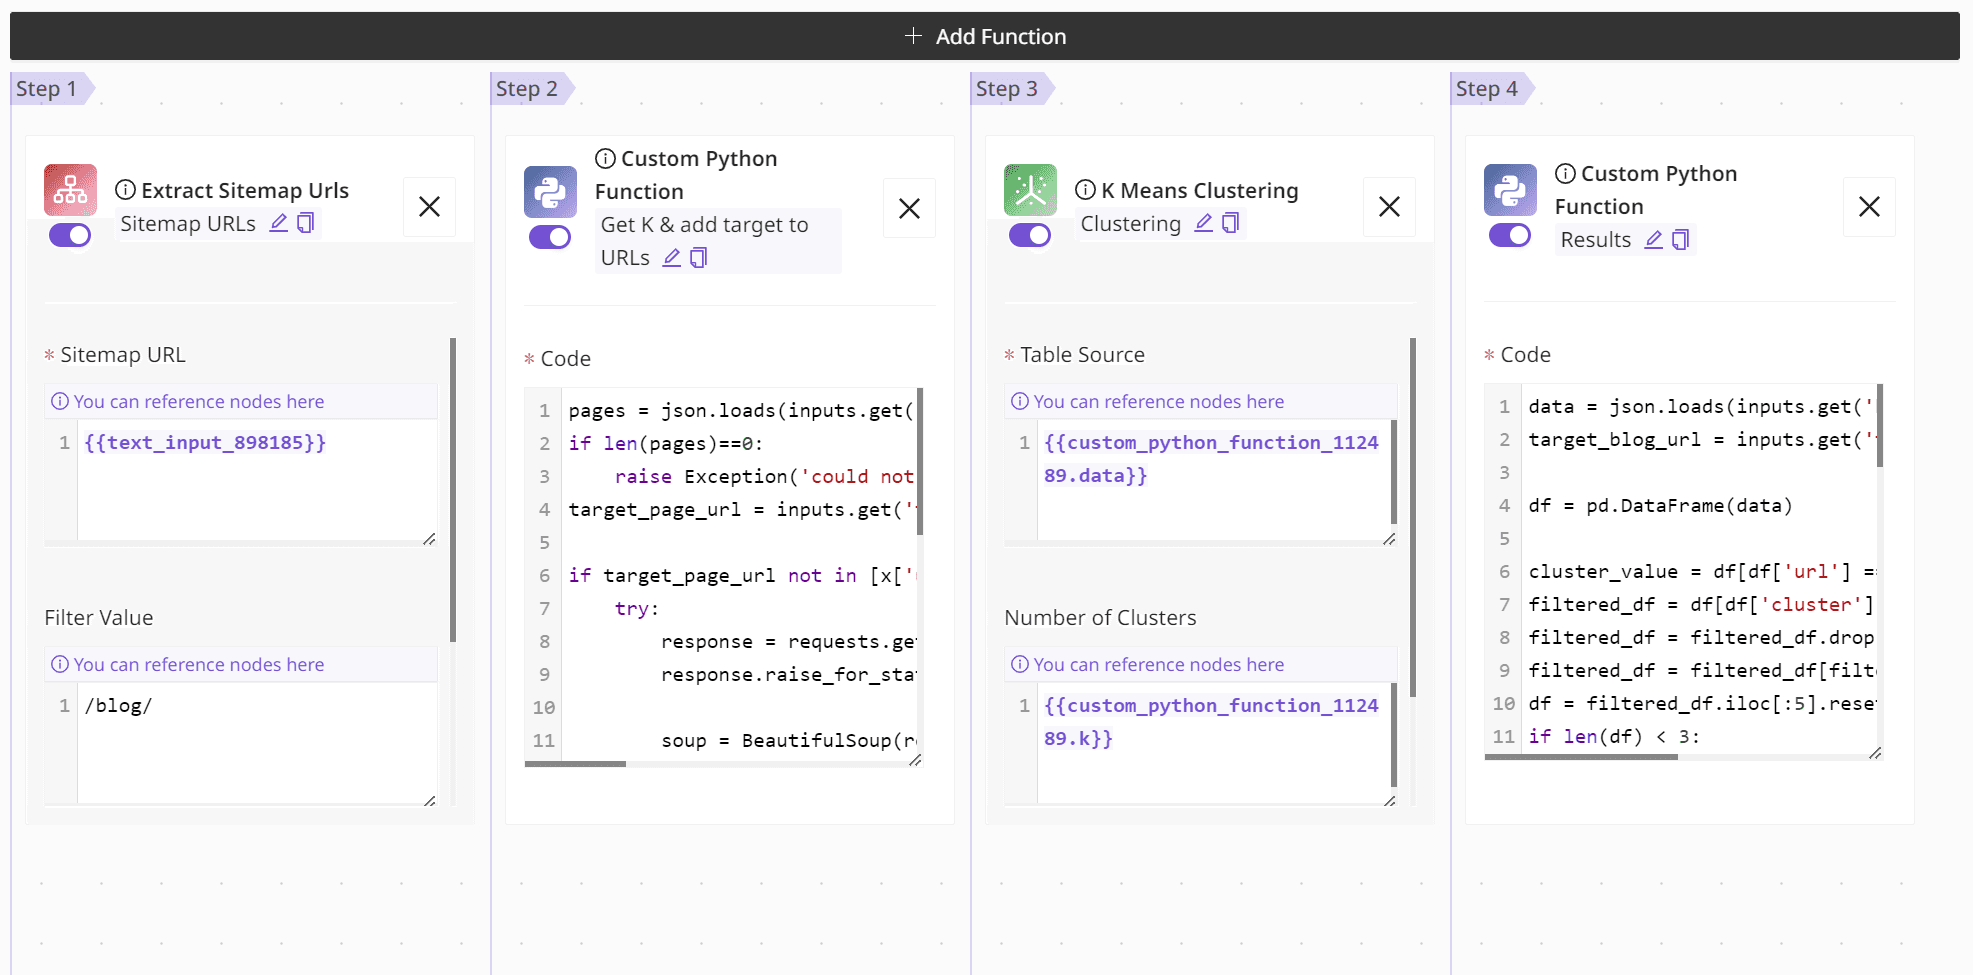Screen dimensions: 1973x975
Task: Copy the Results node
Action: click(x=1681, y=240)
